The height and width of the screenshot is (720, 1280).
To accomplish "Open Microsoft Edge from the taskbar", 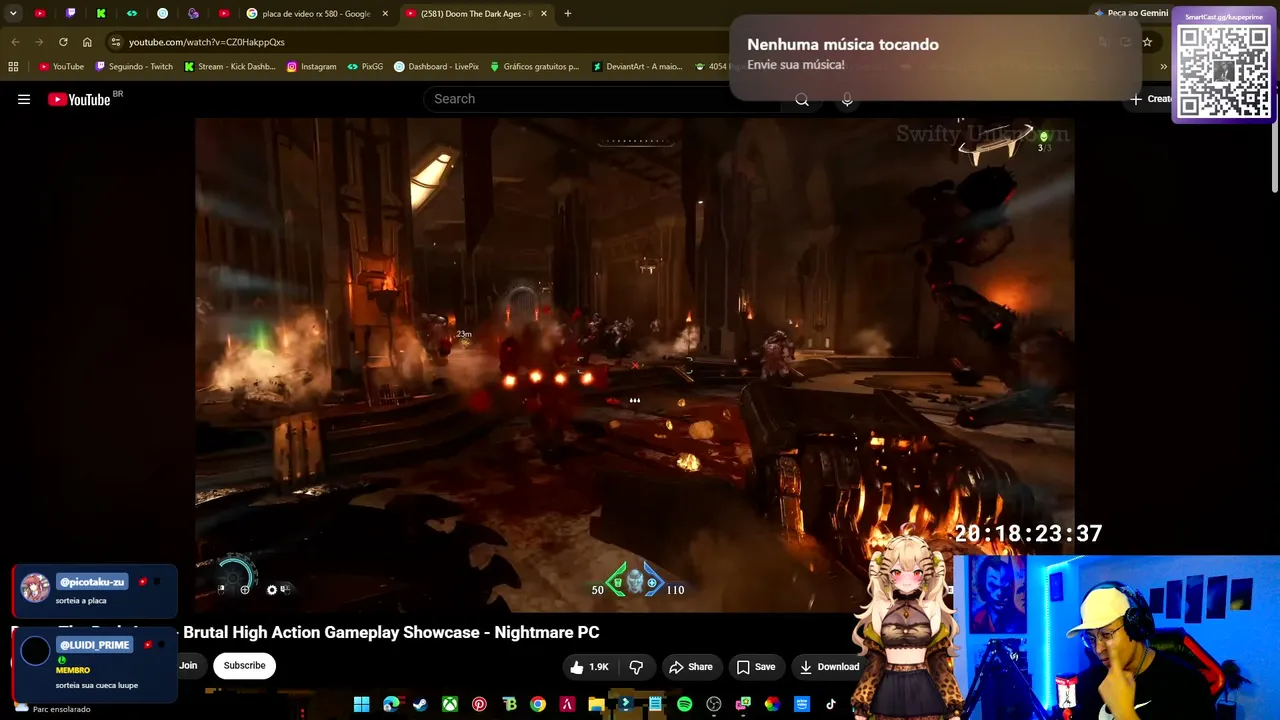I will coord(391,705).
